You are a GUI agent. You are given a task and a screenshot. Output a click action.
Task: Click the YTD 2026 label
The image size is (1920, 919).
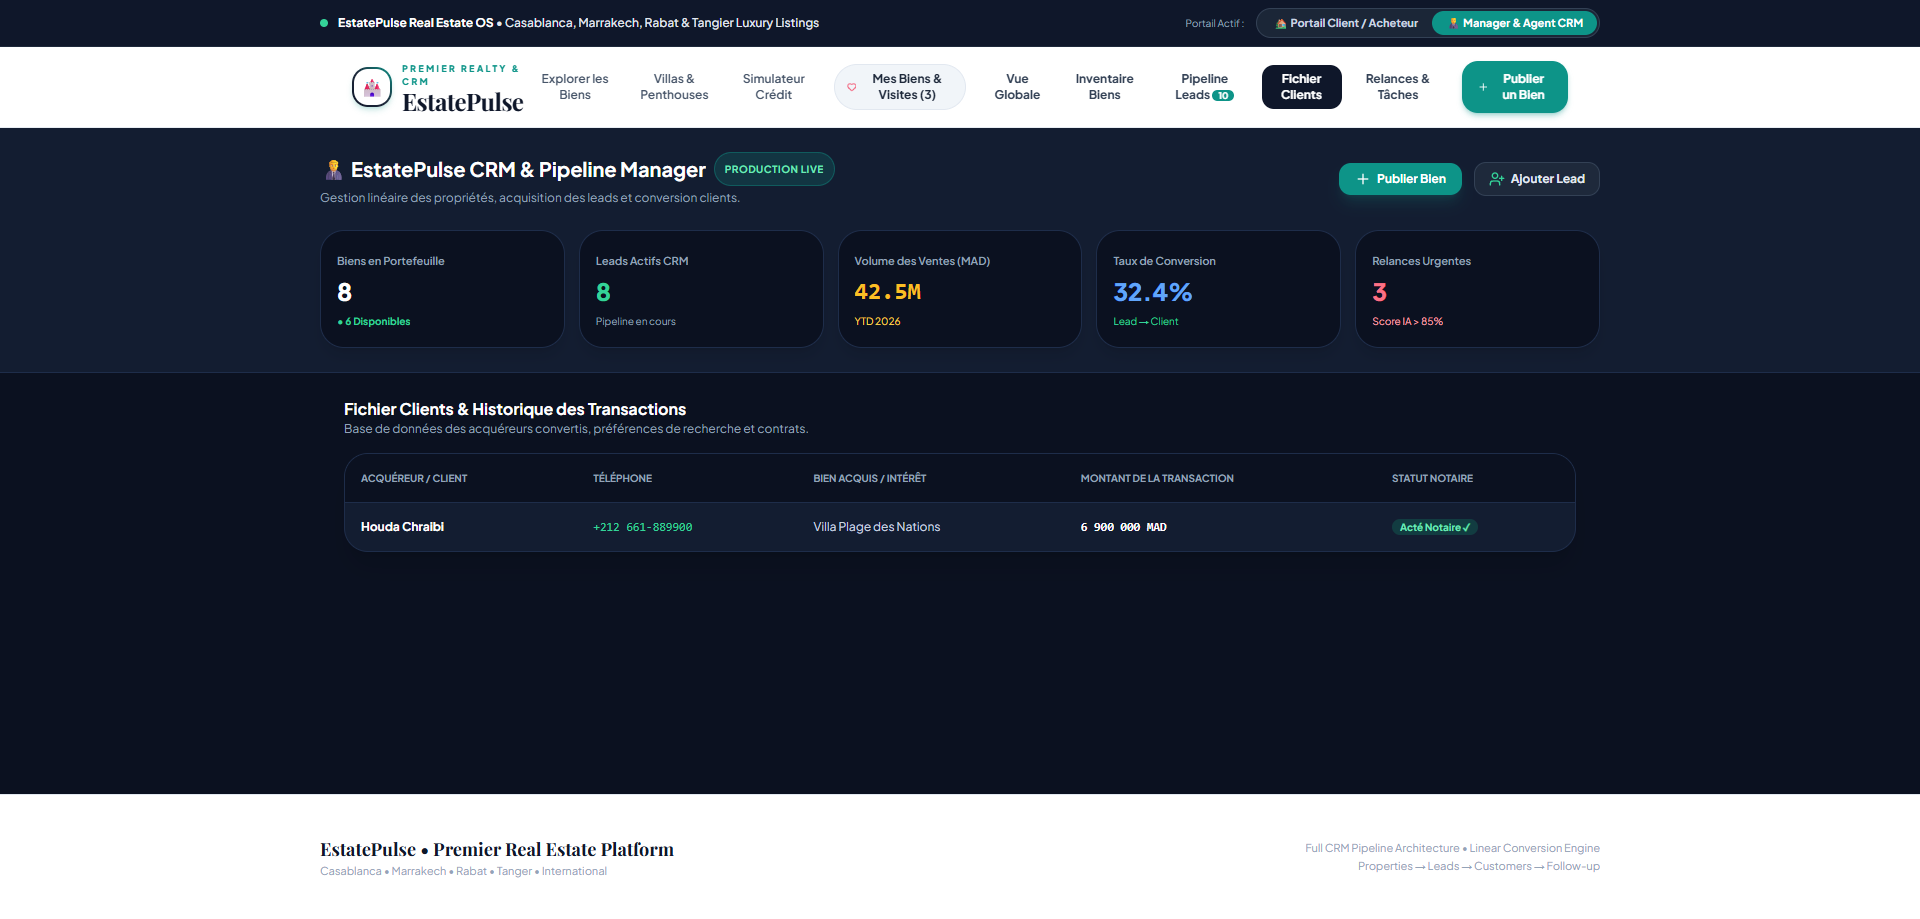[877, 321]
